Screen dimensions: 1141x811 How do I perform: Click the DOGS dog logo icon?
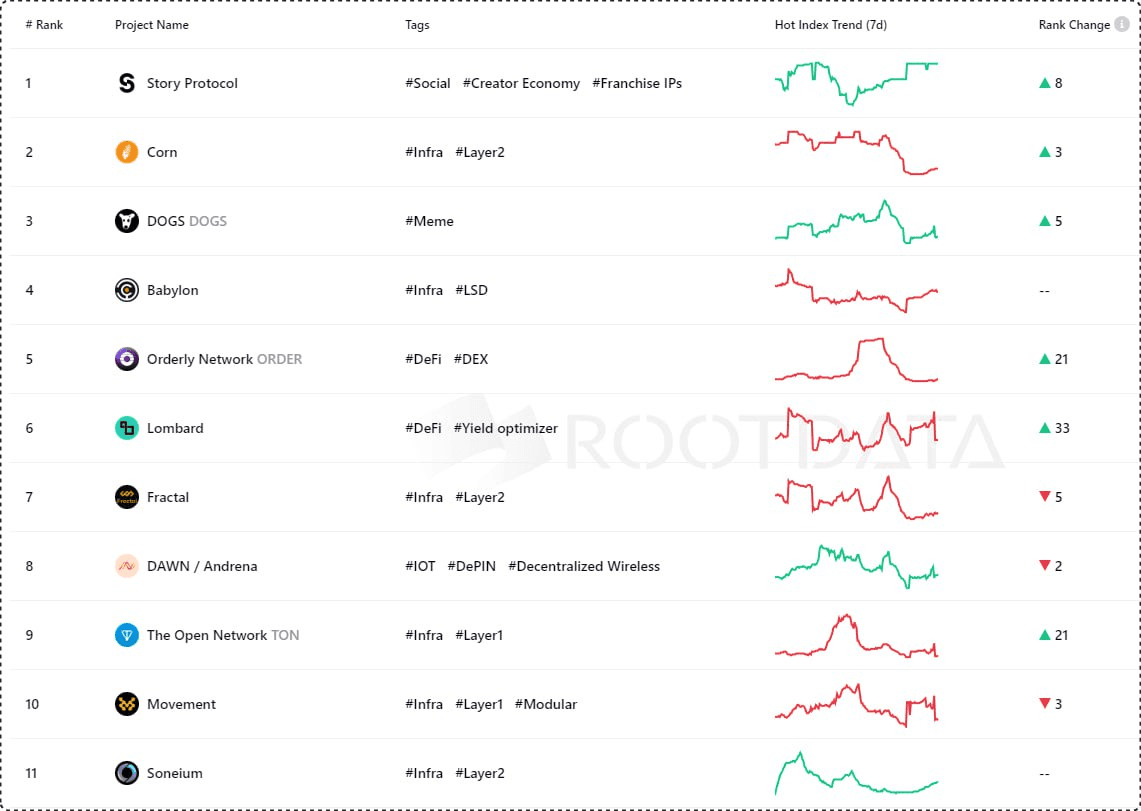tap(127, 221)
